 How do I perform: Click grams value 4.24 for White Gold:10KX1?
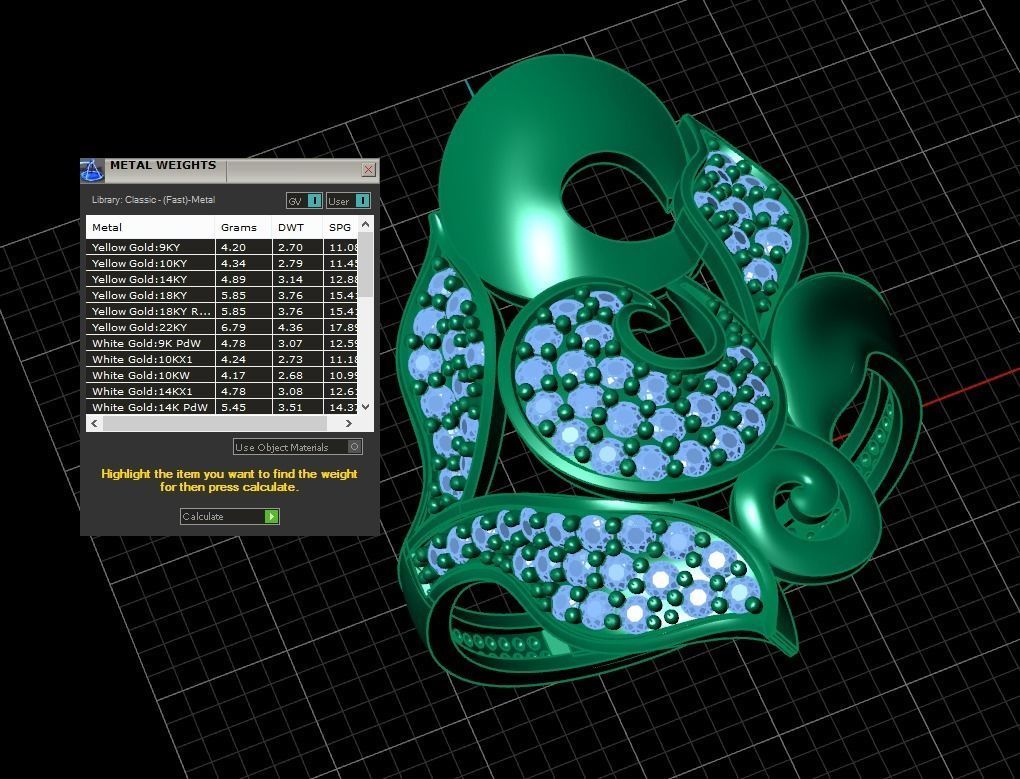point(233,359)
